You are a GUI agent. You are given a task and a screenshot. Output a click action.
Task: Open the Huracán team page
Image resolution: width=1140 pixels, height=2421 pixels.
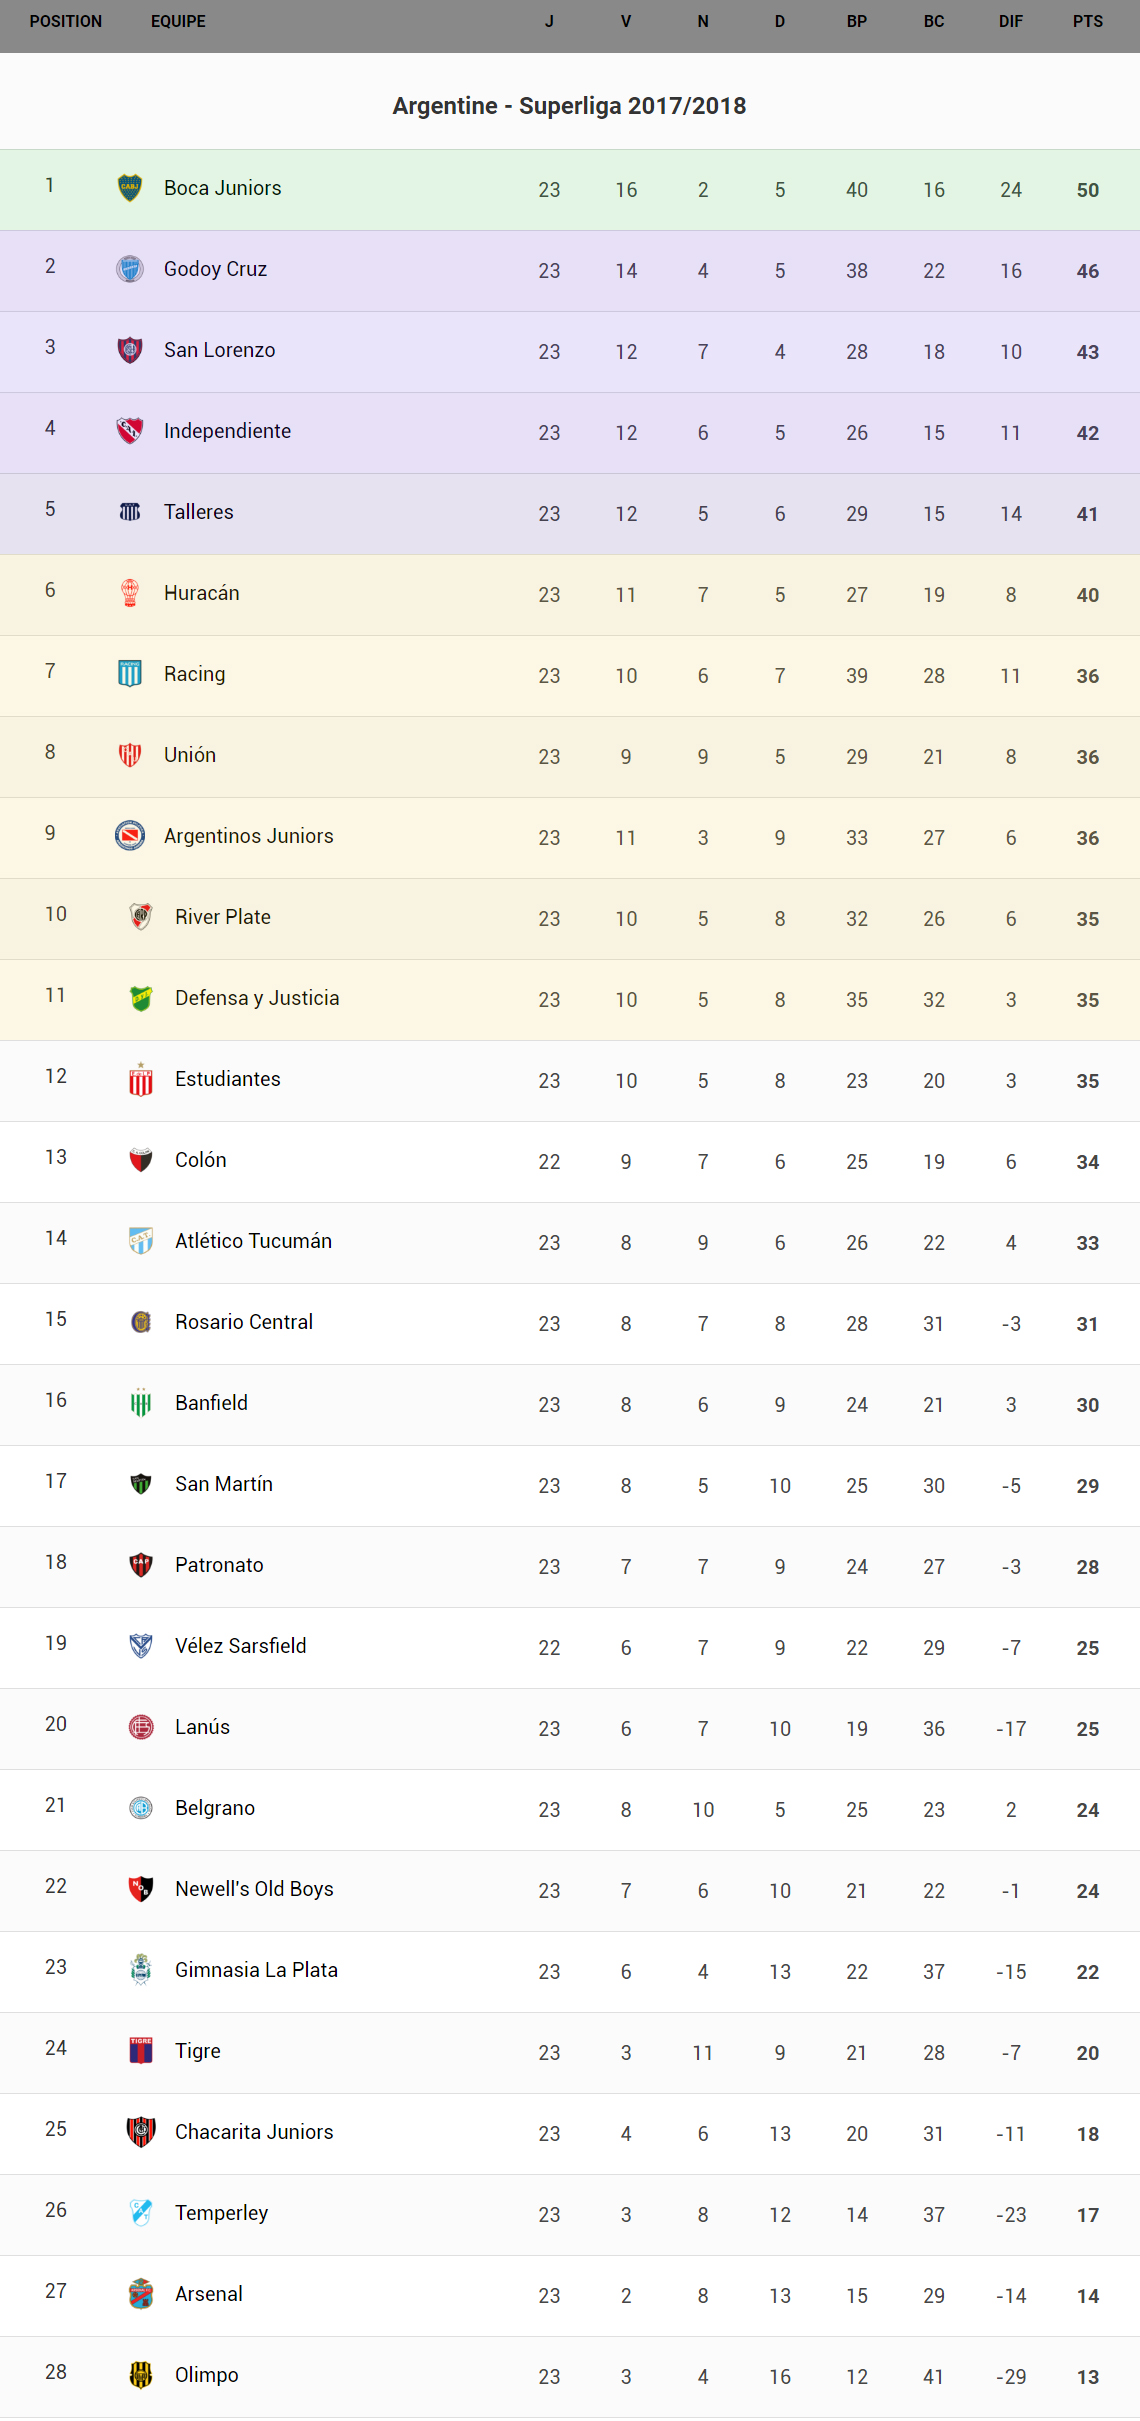pyautogui.click(x=201, y=593)
